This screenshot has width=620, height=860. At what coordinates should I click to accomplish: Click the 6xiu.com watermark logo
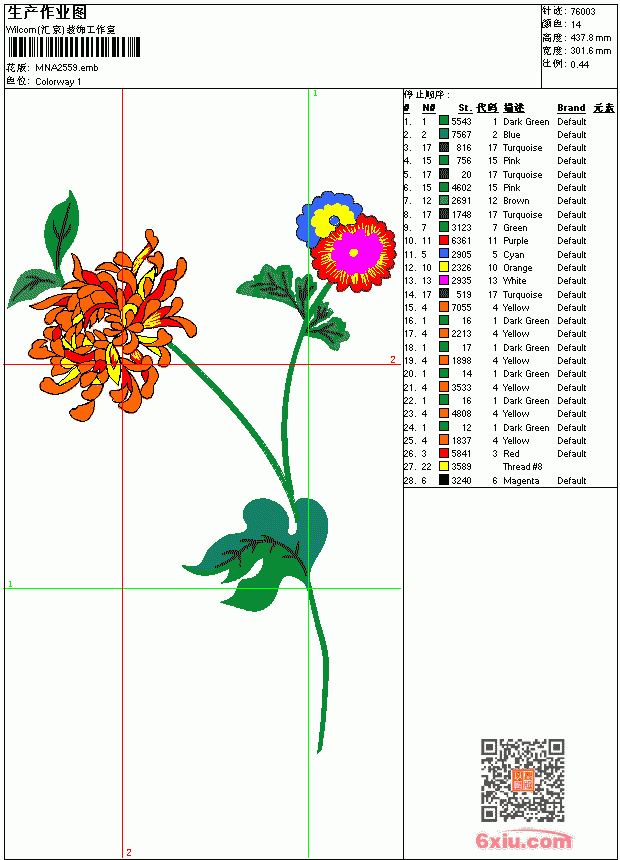pos(523,840)
